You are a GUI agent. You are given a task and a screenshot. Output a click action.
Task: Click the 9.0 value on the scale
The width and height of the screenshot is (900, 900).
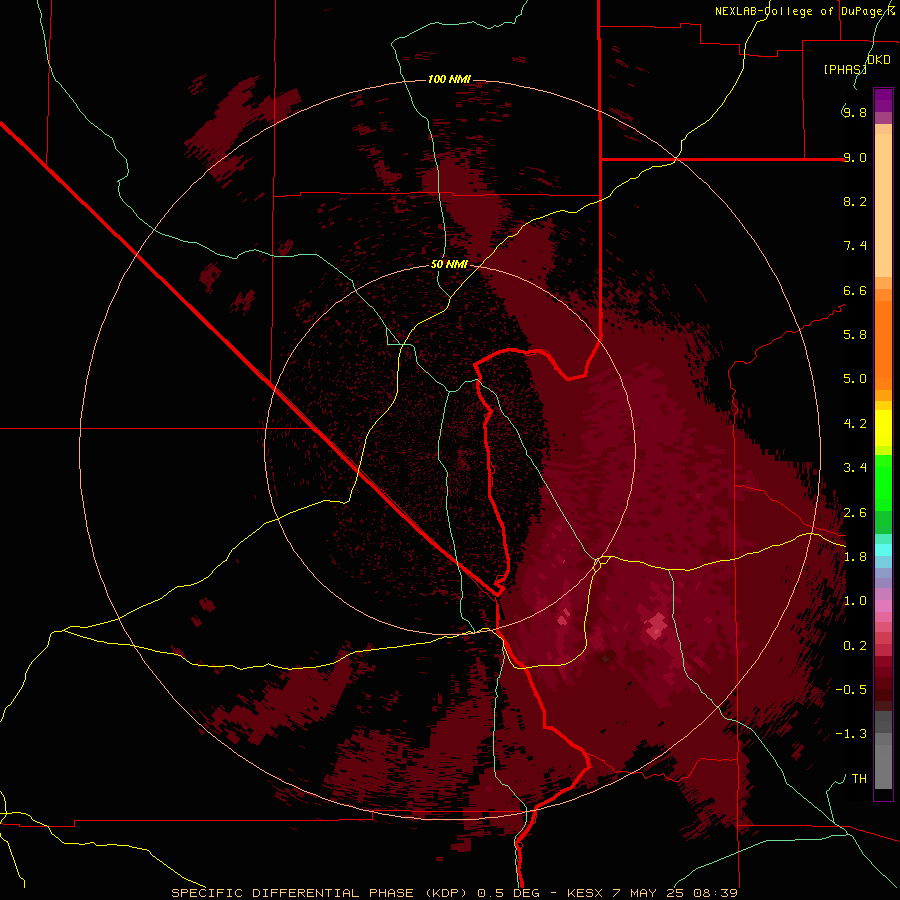tap(855, 157)
